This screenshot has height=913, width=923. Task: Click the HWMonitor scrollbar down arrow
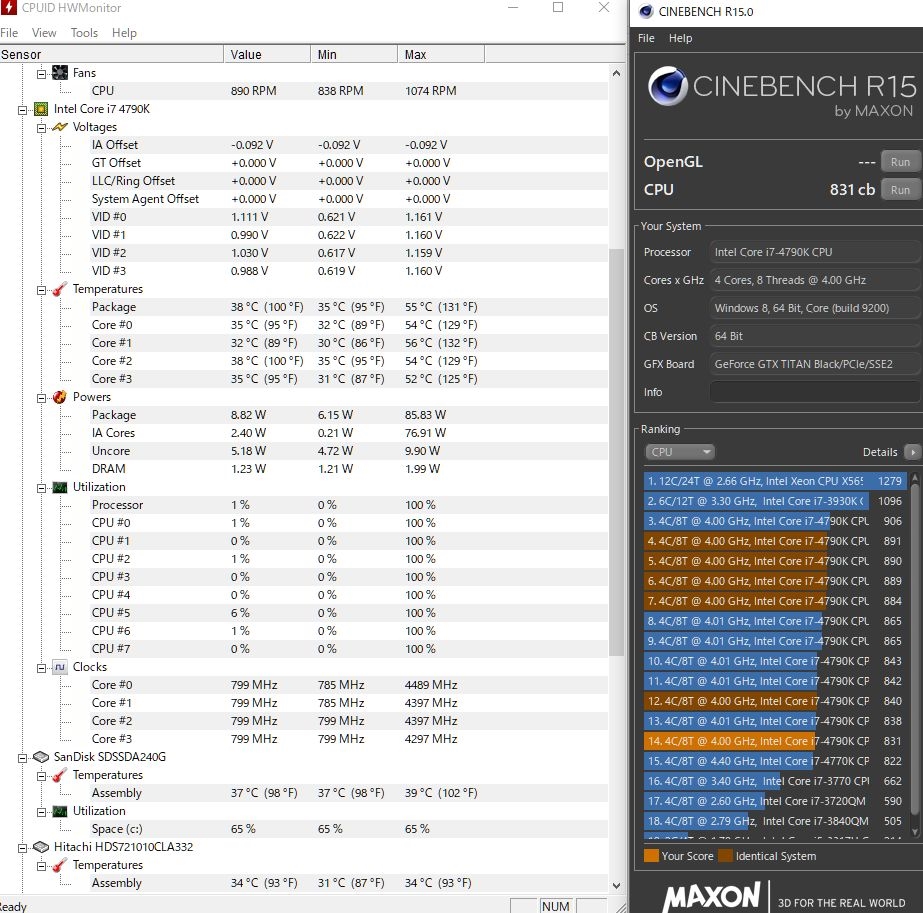(616, 885)
